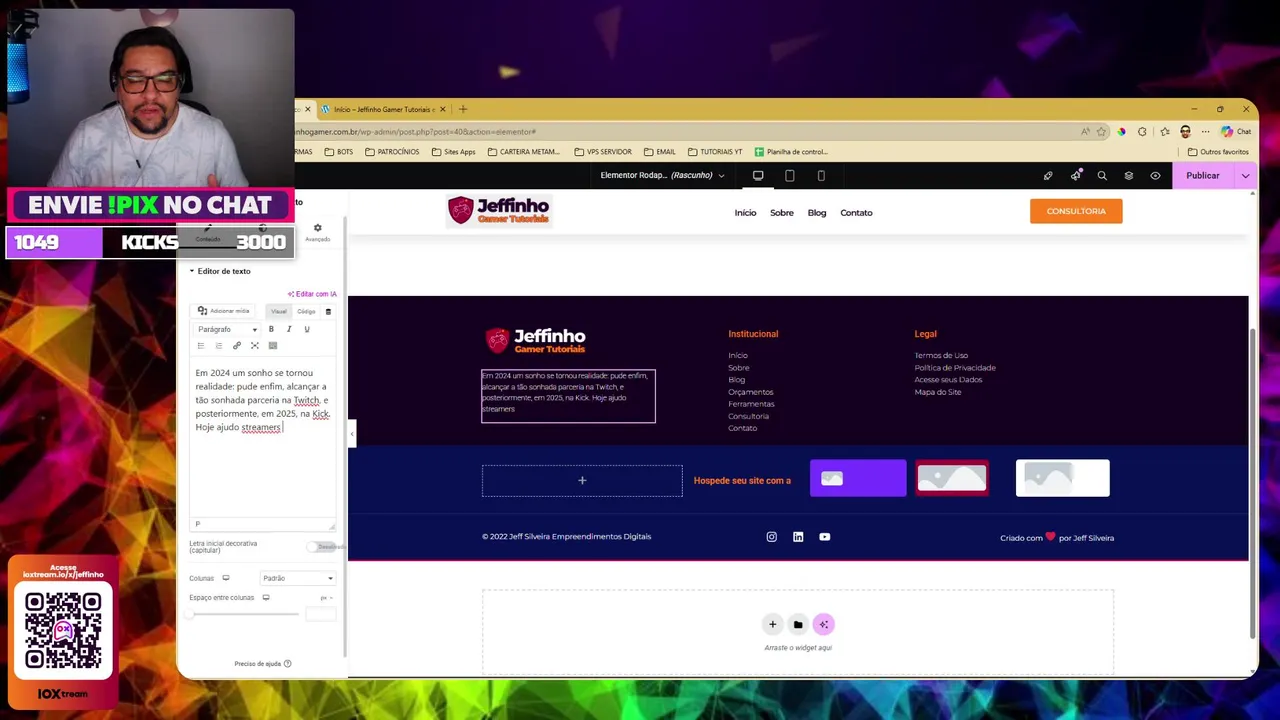Apply italic formatting

click(289, 329)
